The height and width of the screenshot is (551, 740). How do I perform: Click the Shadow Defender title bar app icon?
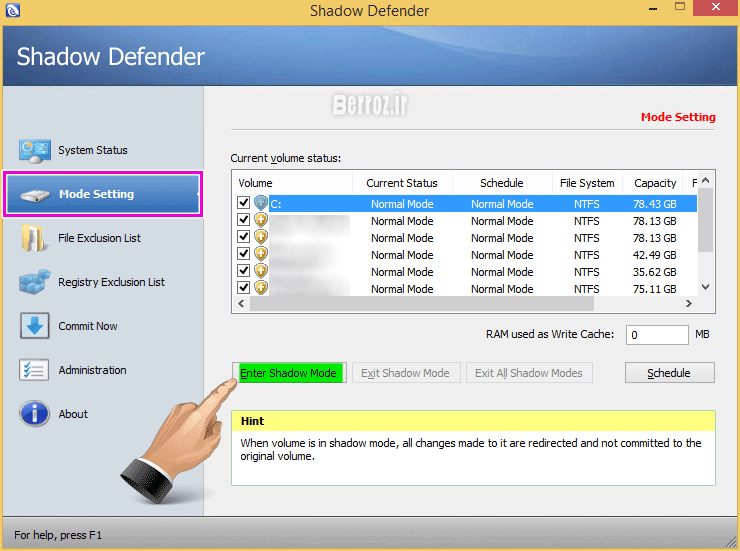[12, 10]
